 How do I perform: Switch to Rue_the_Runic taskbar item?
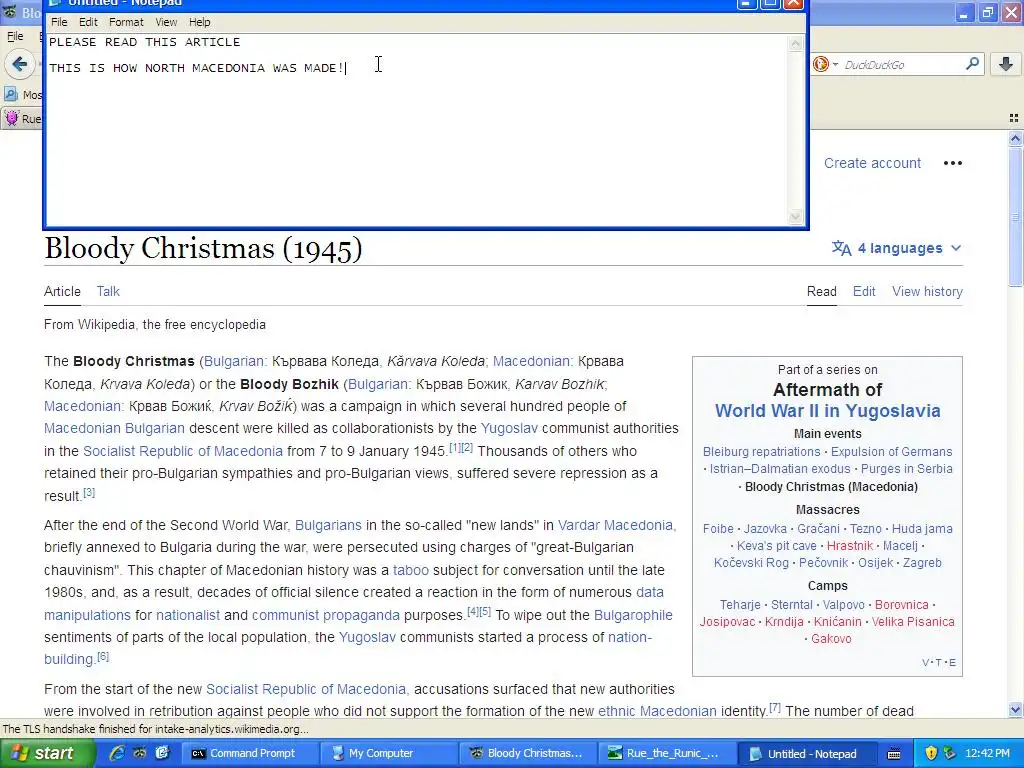click(666, 754)
